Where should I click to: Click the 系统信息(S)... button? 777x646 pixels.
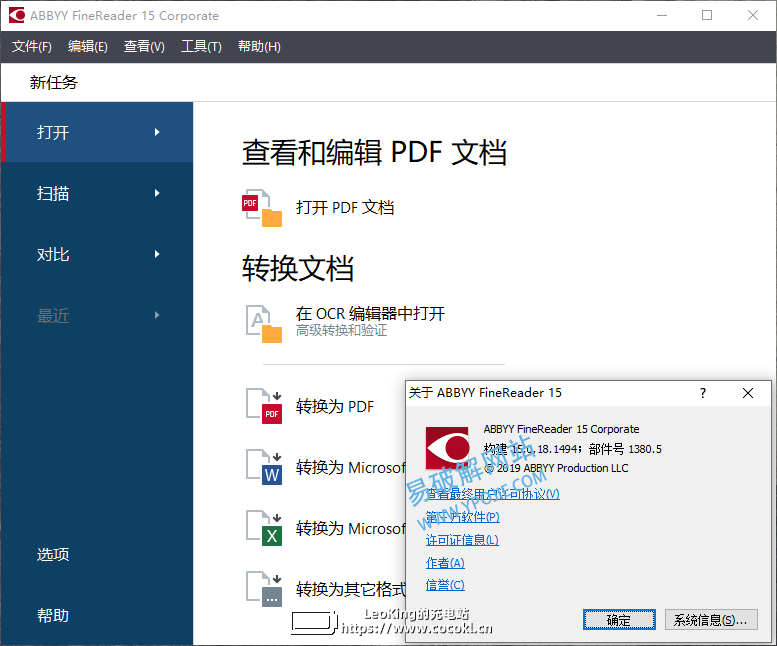[711, 620]
